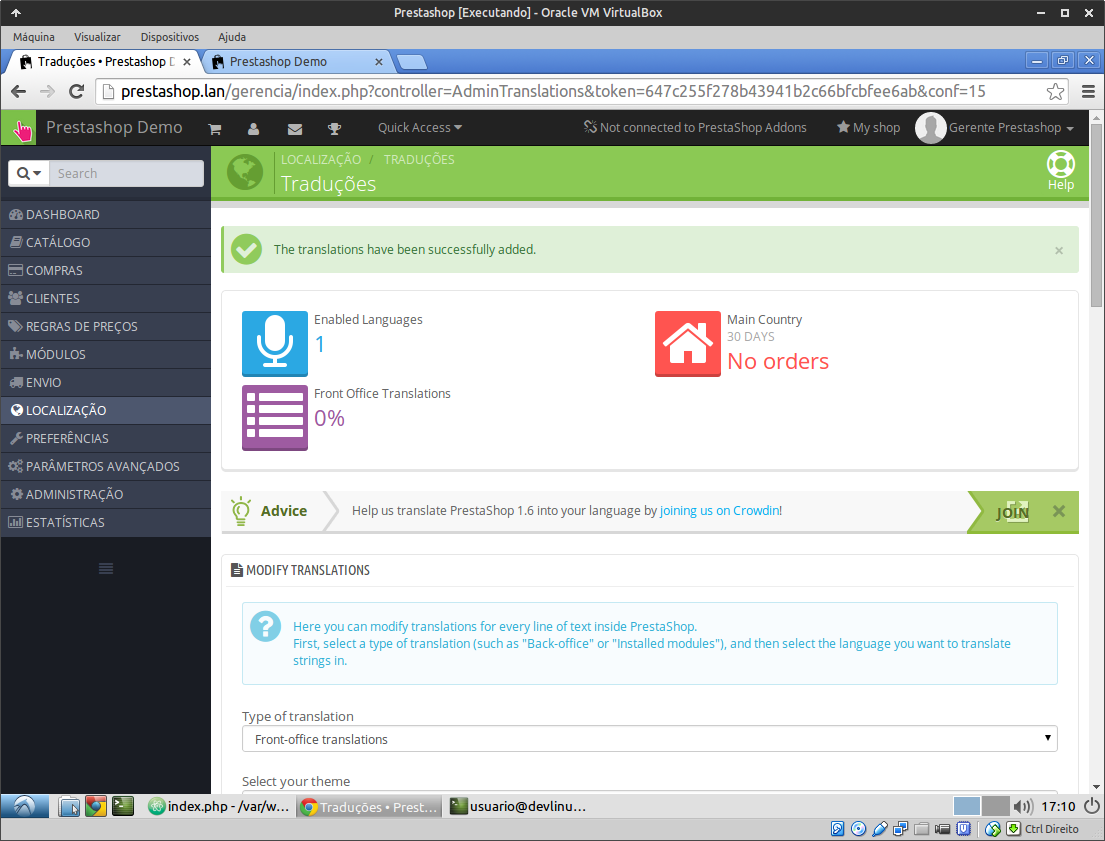This screenshot has width=1105, height=841.
Task: Open Catálogo in the sidebar
Action: 106,243
